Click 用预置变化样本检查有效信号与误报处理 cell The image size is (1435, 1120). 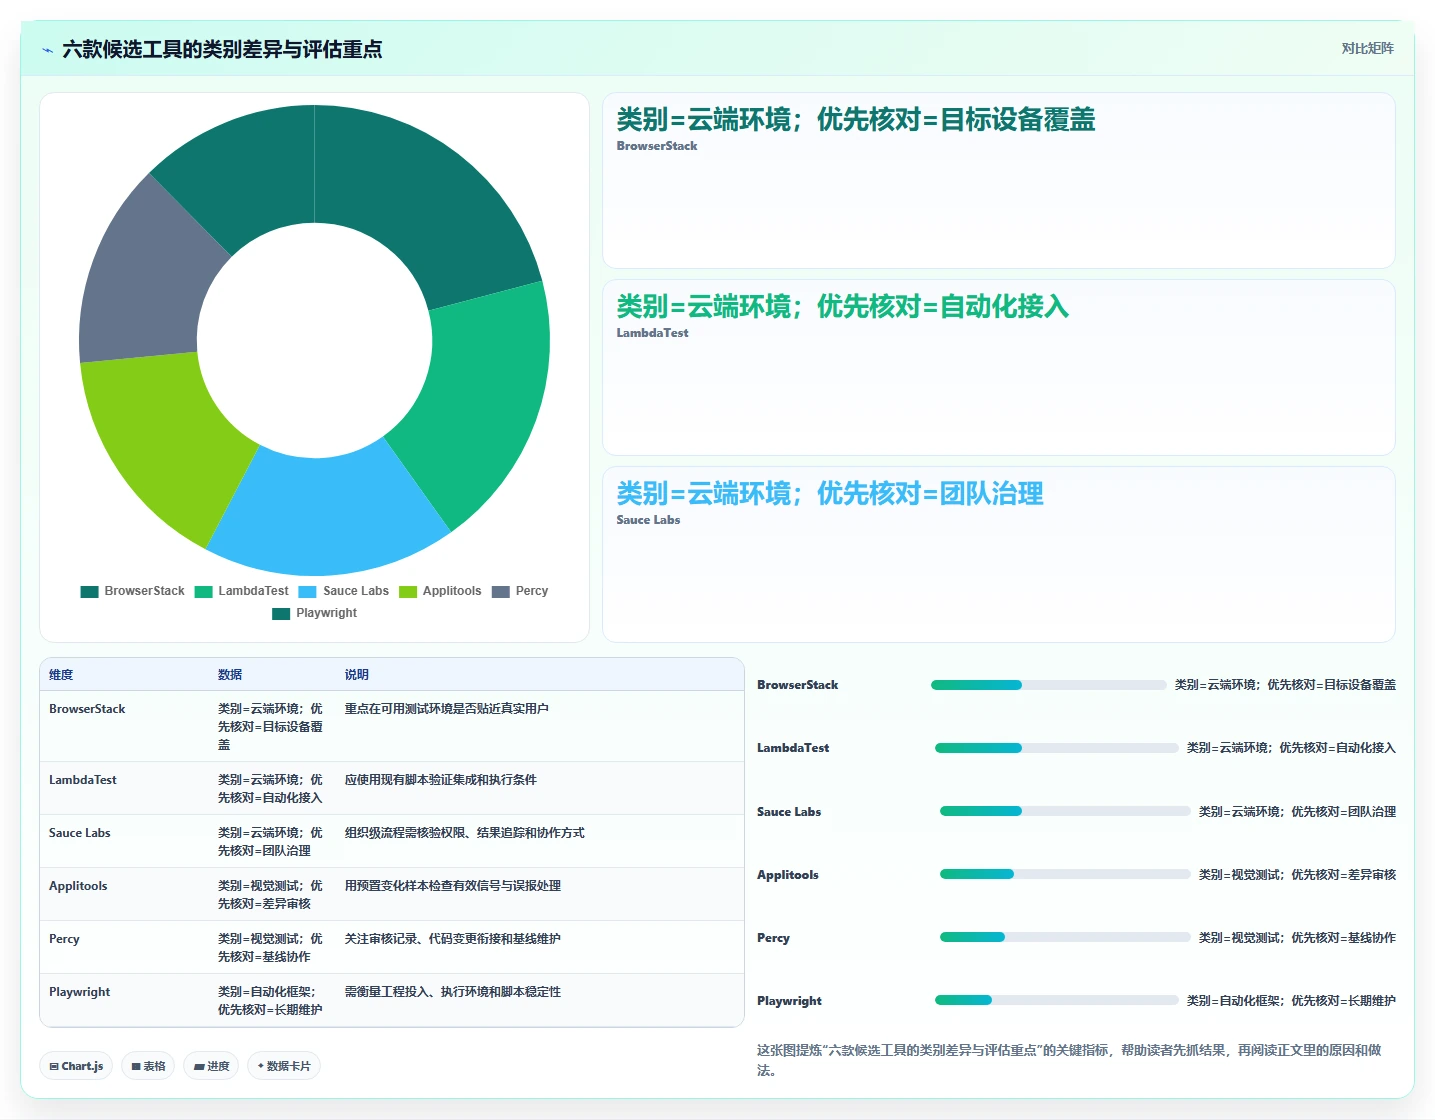coord(453,886)
